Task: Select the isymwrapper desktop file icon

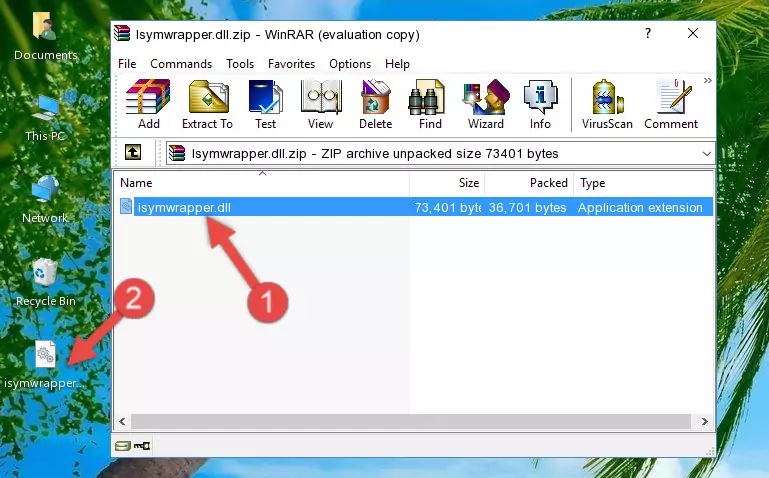Action: pyautogui.click(x=44, y=365)
